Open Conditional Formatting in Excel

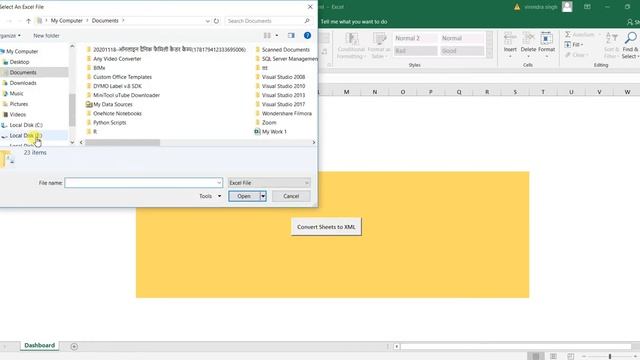351,45
